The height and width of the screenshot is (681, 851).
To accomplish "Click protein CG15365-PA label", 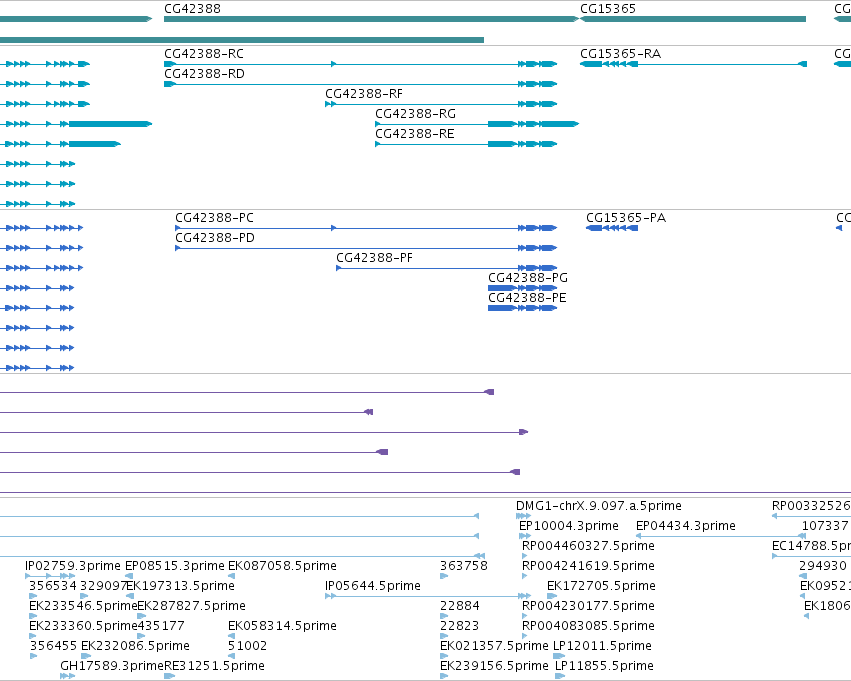I will coord(626,218).
